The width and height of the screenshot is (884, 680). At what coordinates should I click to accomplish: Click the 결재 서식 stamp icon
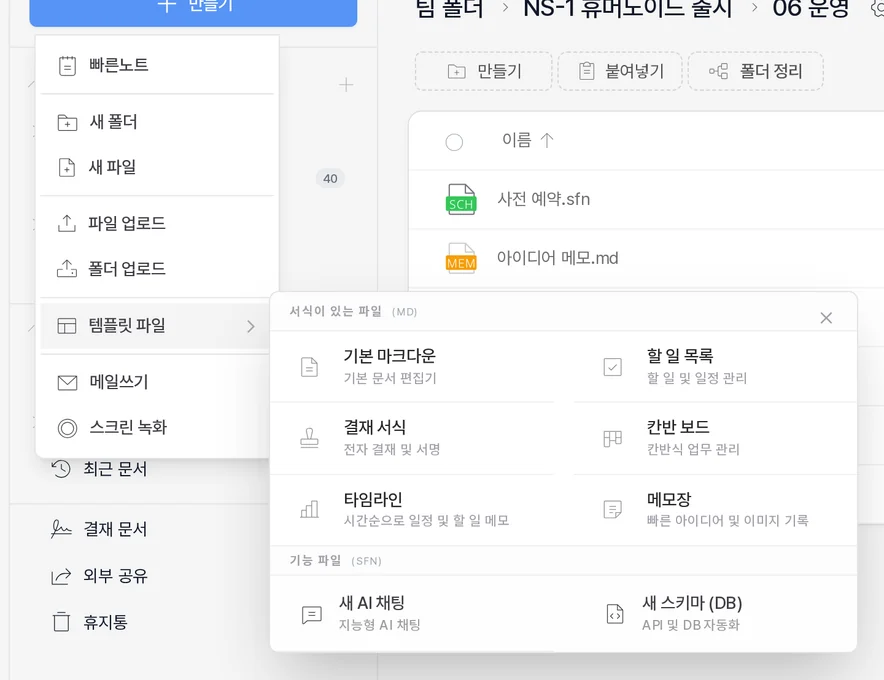click(x=310, y=439)
